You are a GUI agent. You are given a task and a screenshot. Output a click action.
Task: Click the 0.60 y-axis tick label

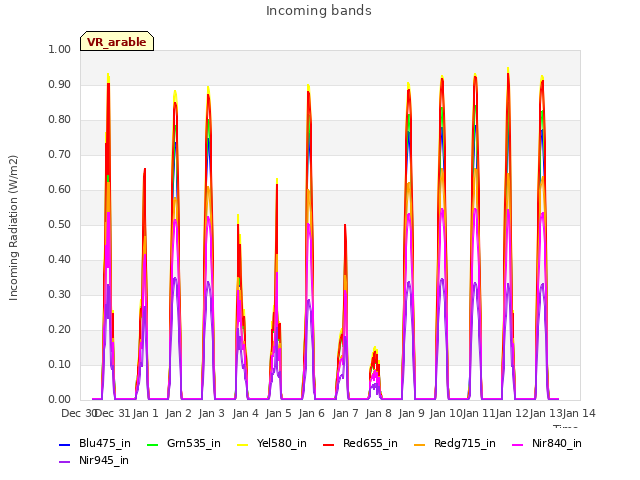(x=60, y=189)
